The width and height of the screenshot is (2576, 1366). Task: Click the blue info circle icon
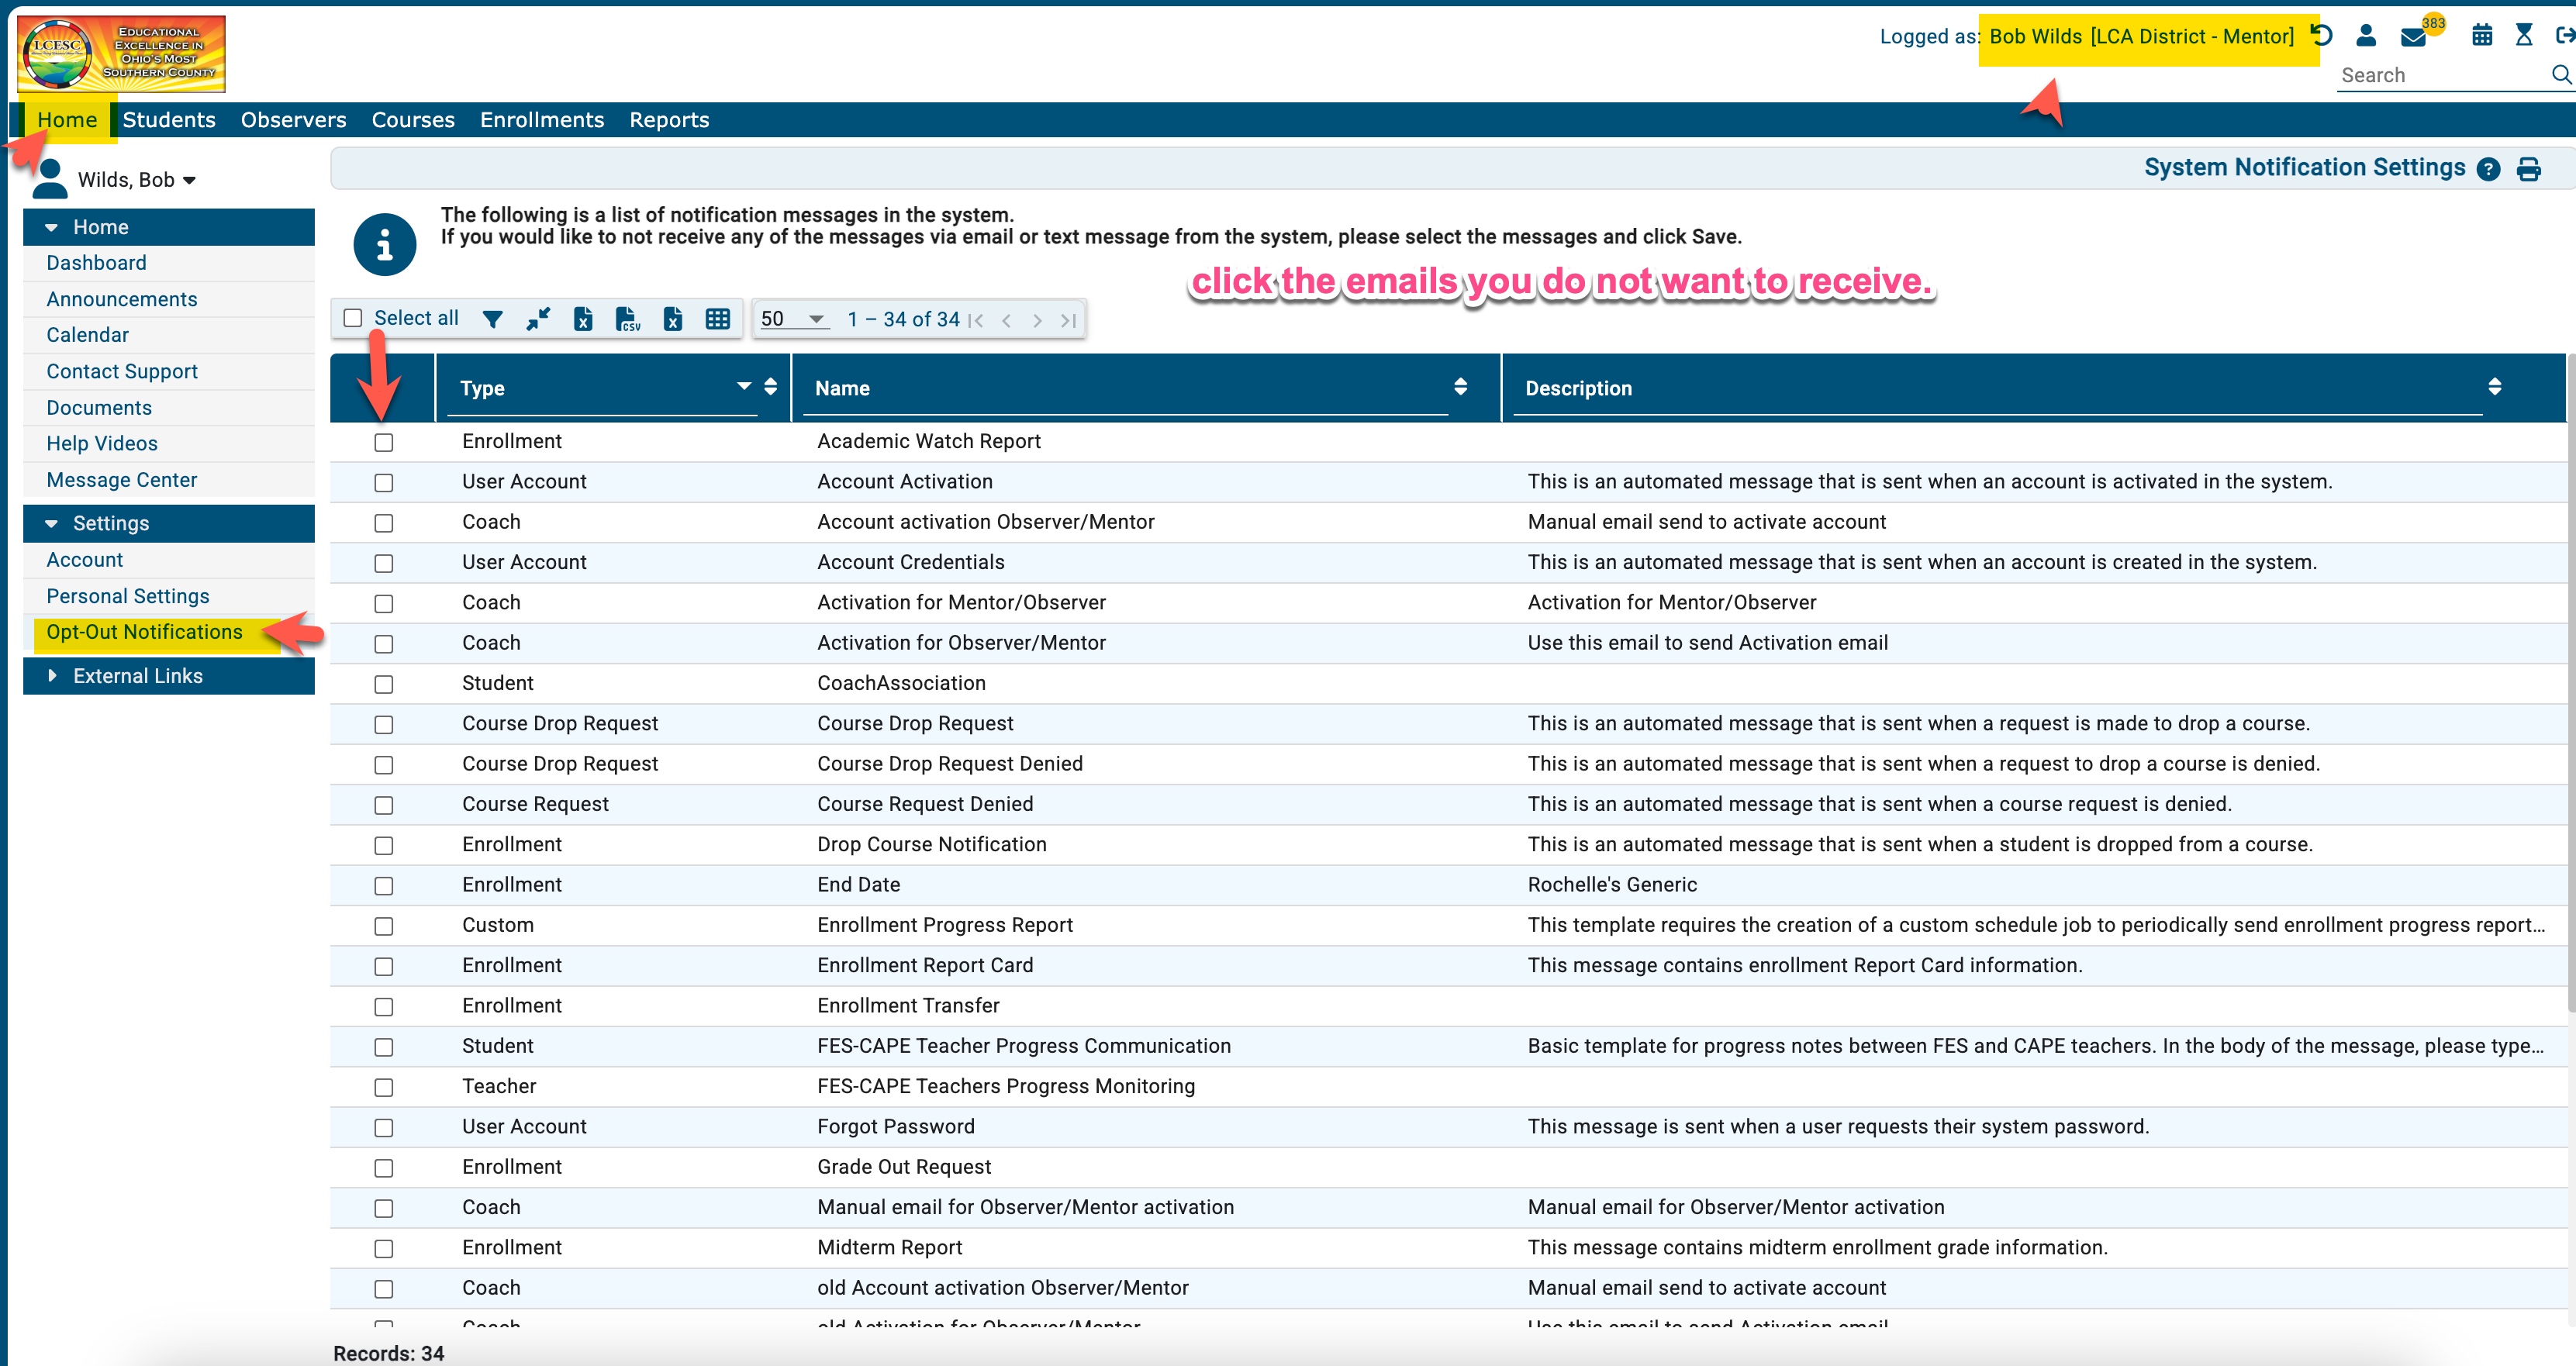click(385, 244)
